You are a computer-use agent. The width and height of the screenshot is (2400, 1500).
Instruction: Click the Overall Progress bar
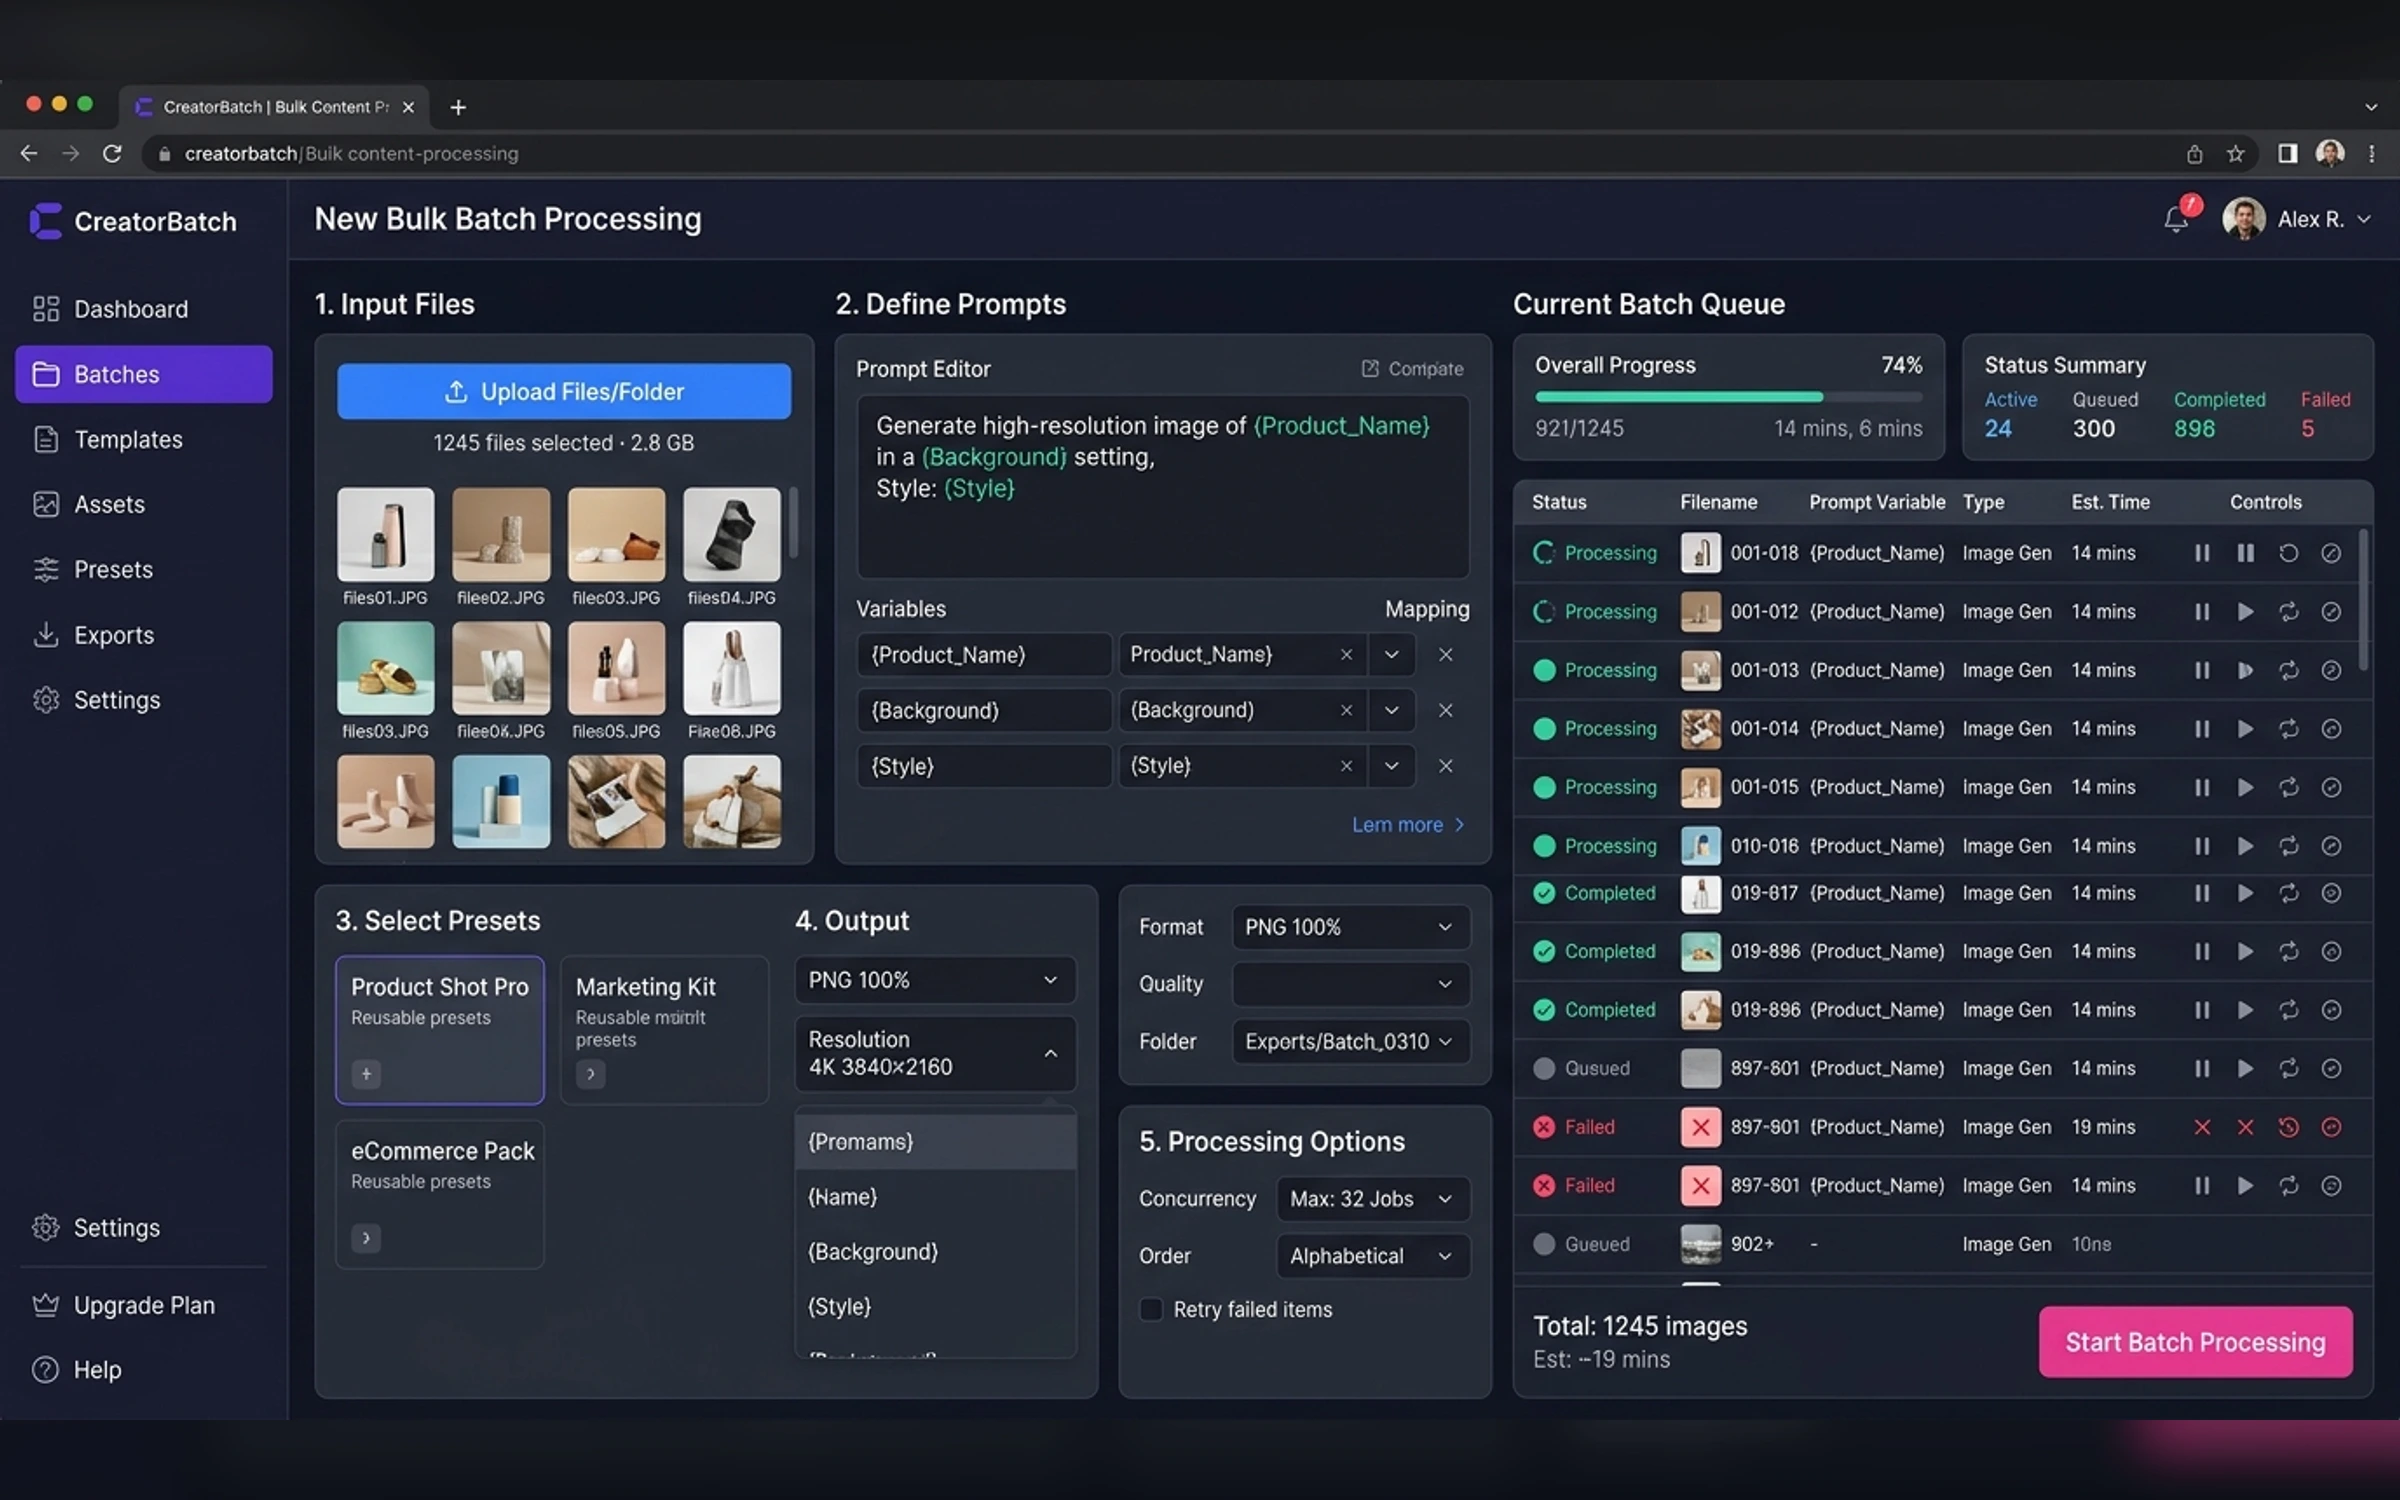click(x=1728, y=397)
